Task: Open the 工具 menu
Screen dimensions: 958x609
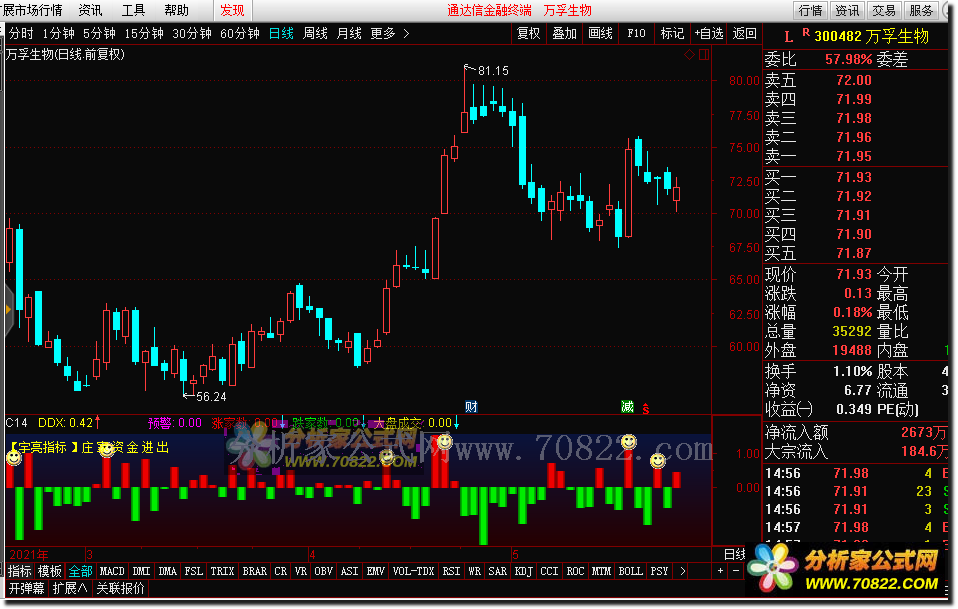Action: pyautogui.click(x=133, y=10)
